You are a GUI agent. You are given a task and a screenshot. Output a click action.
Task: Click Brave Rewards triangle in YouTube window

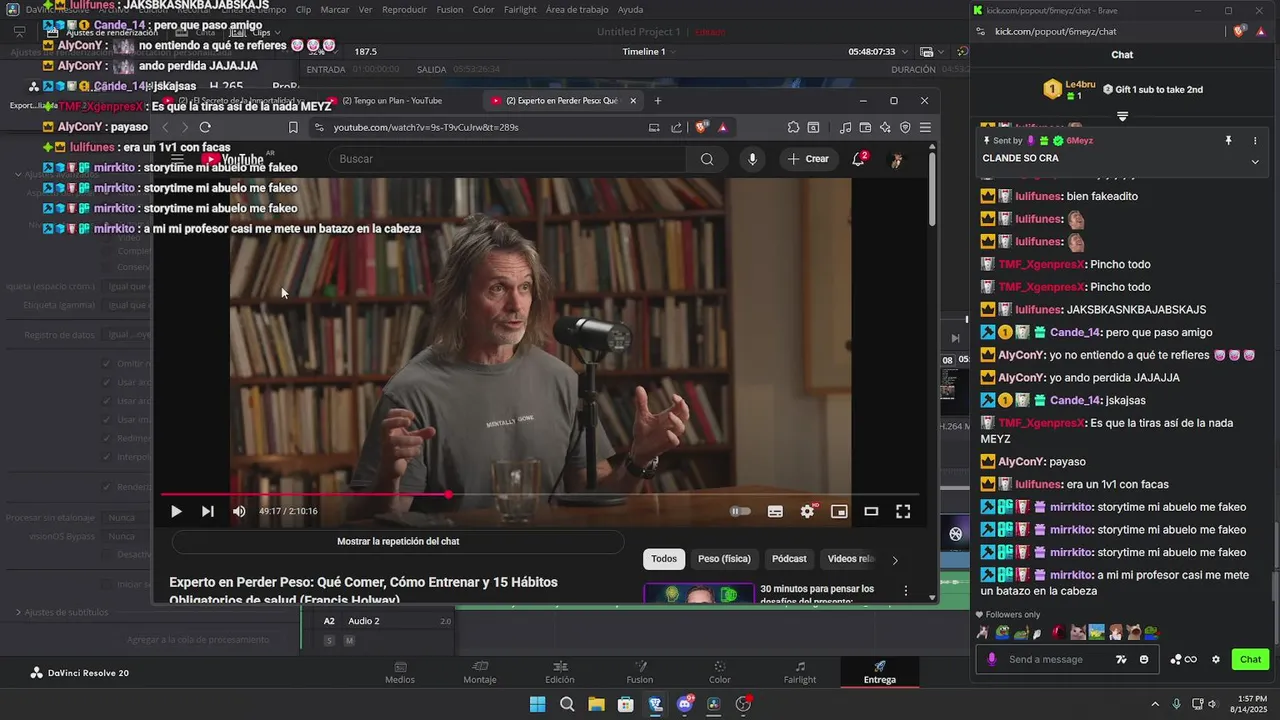[722, 127]
